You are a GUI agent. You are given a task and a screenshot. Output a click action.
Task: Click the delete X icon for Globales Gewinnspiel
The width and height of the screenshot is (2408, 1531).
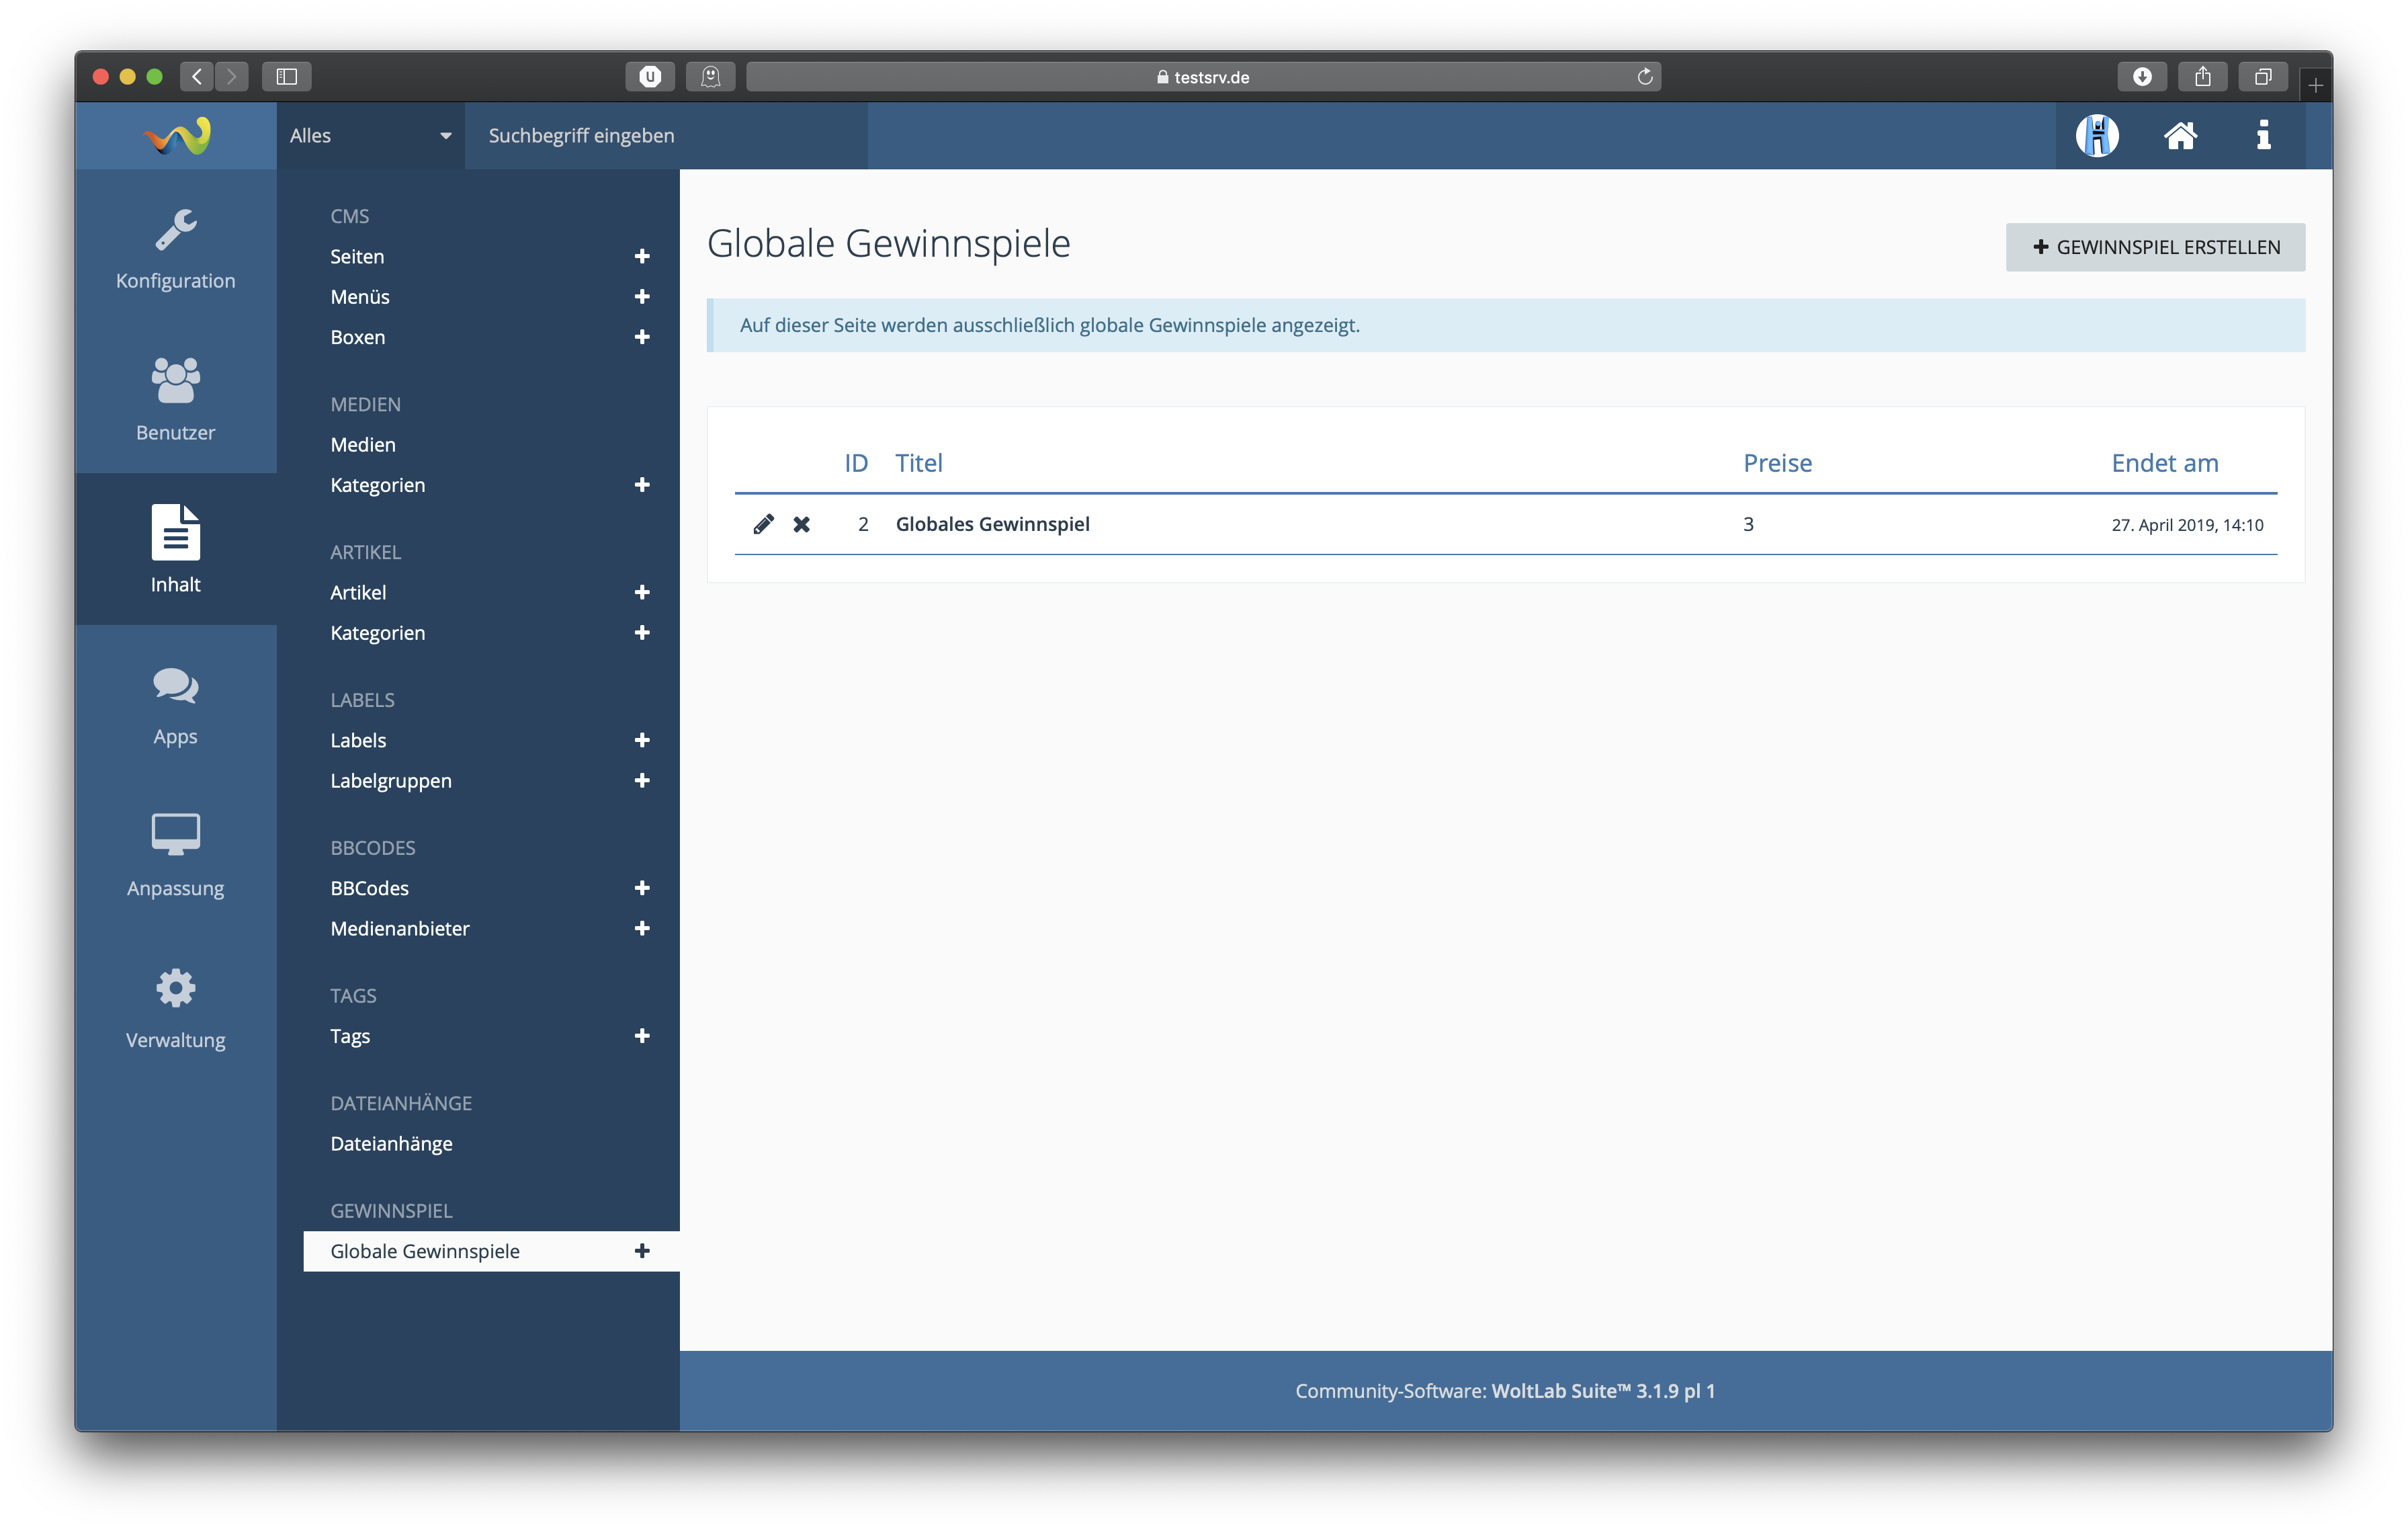(x=801, y=524)
